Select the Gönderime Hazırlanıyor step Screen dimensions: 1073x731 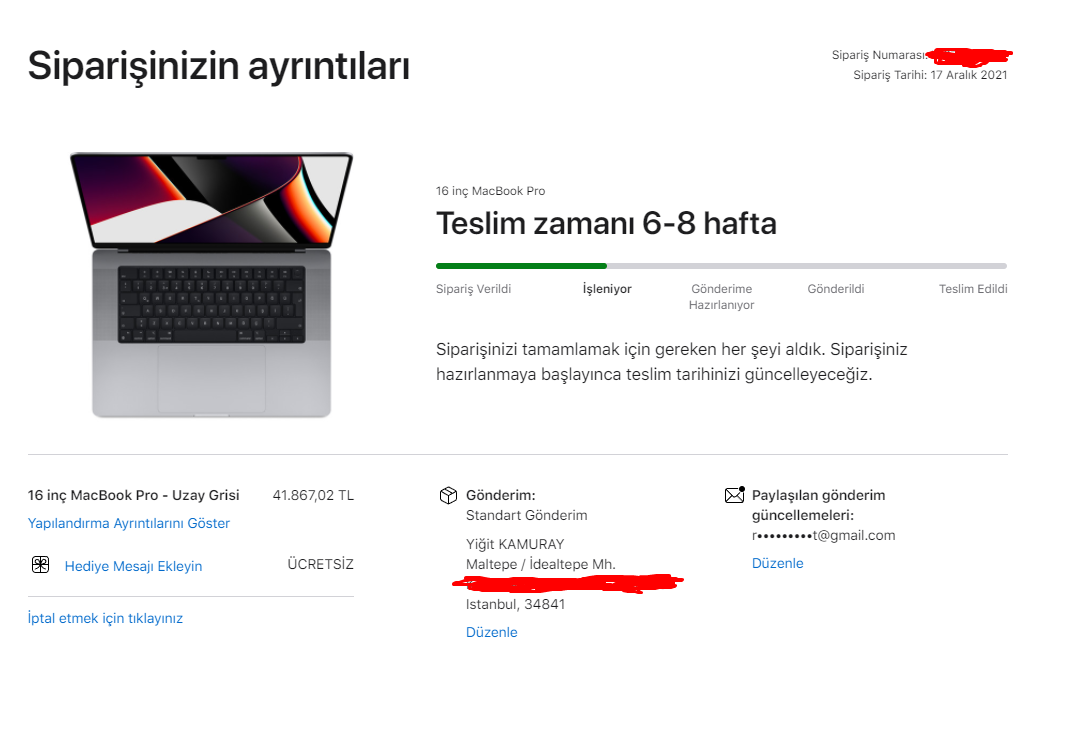coord(721,297)
